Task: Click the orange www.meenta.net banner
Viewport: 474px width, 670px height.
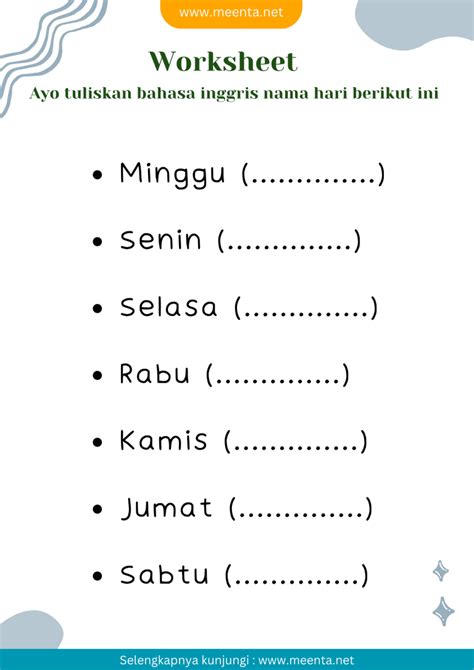Action: (x=231, y=13)
